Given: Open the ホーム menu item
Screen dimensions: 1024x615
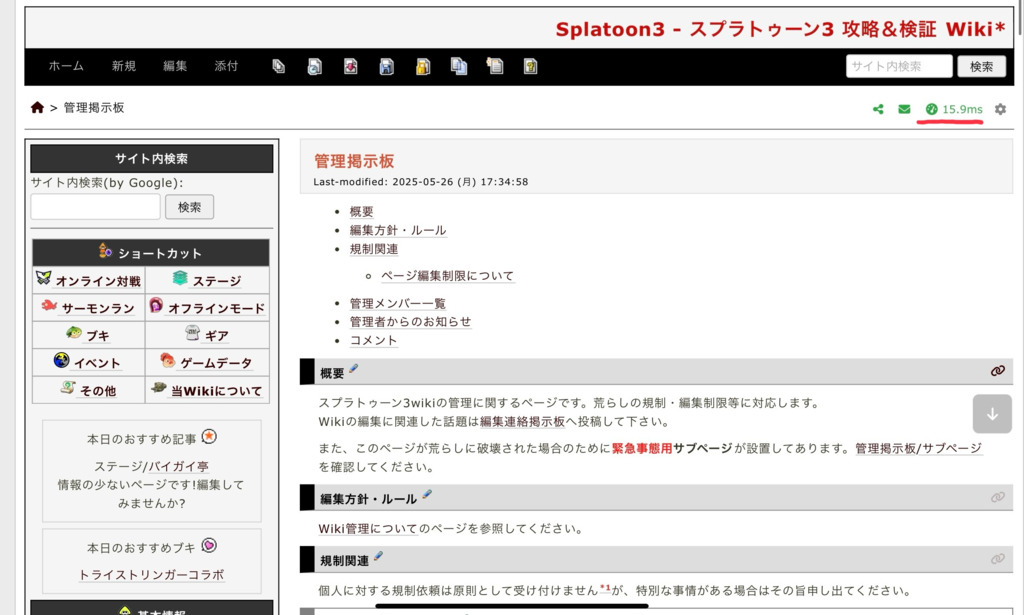Looking at the screenshot, I should pyautogui.click(x=66, y=66).
